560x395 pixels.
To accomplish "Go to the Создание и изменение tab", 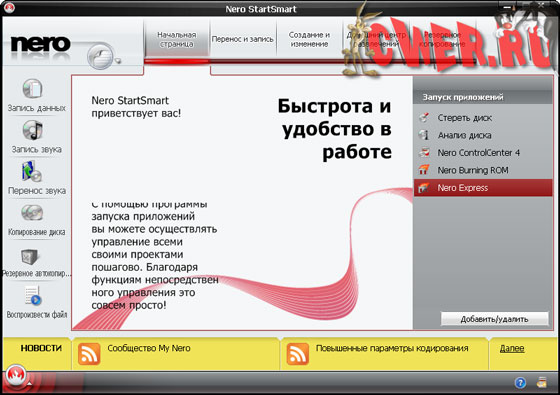I will [x=309, y=39].
